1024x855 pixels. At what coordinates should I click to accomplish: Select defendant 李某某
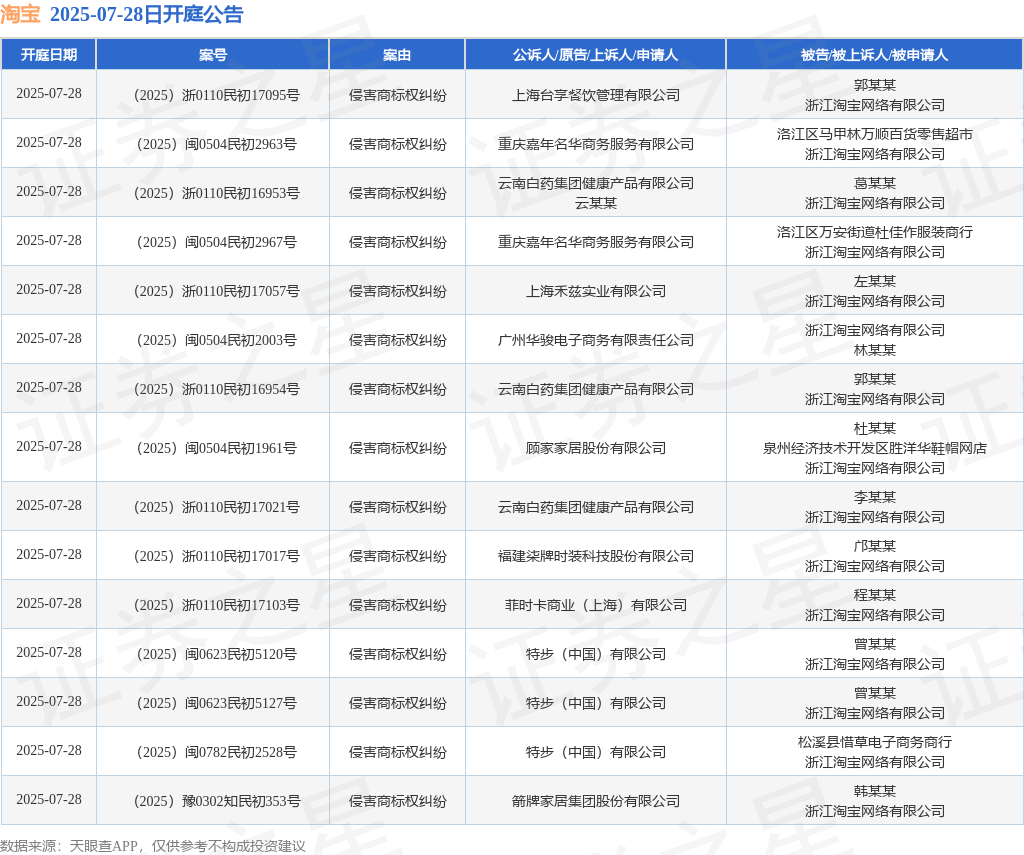point(874,497)
